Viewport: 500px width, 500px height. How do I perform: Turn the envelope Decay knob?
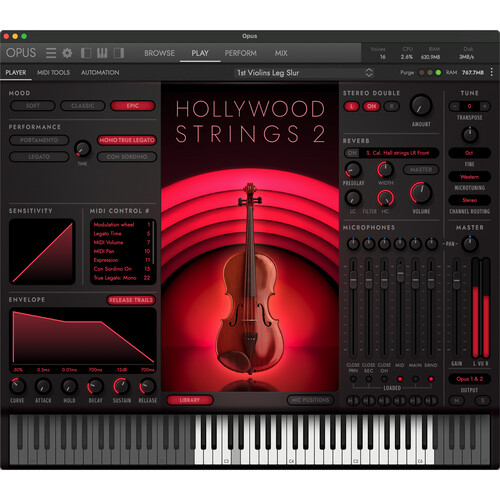coord(95,386)
